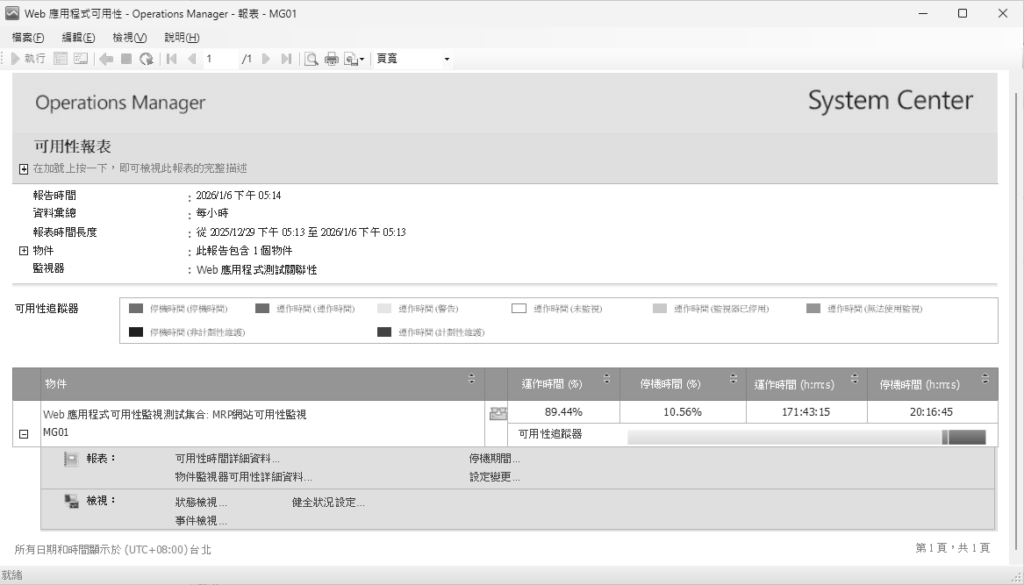Click 運作時間 (未監視) legend swatch

(519, 308)
